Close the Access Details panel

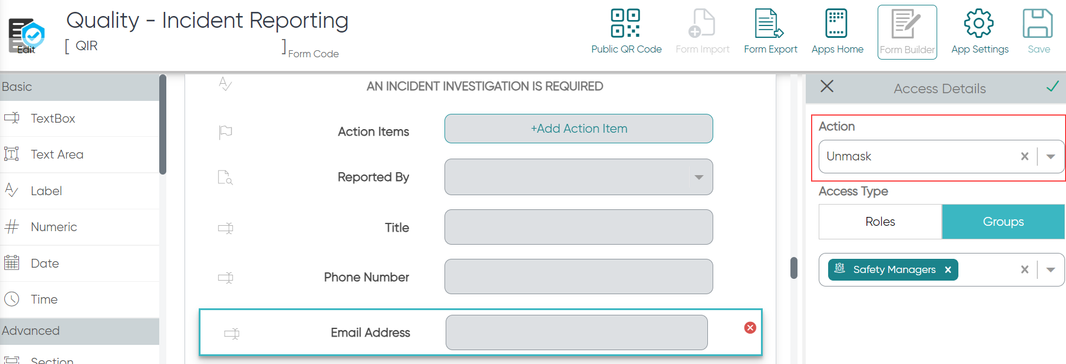click(x=827, y=86)
